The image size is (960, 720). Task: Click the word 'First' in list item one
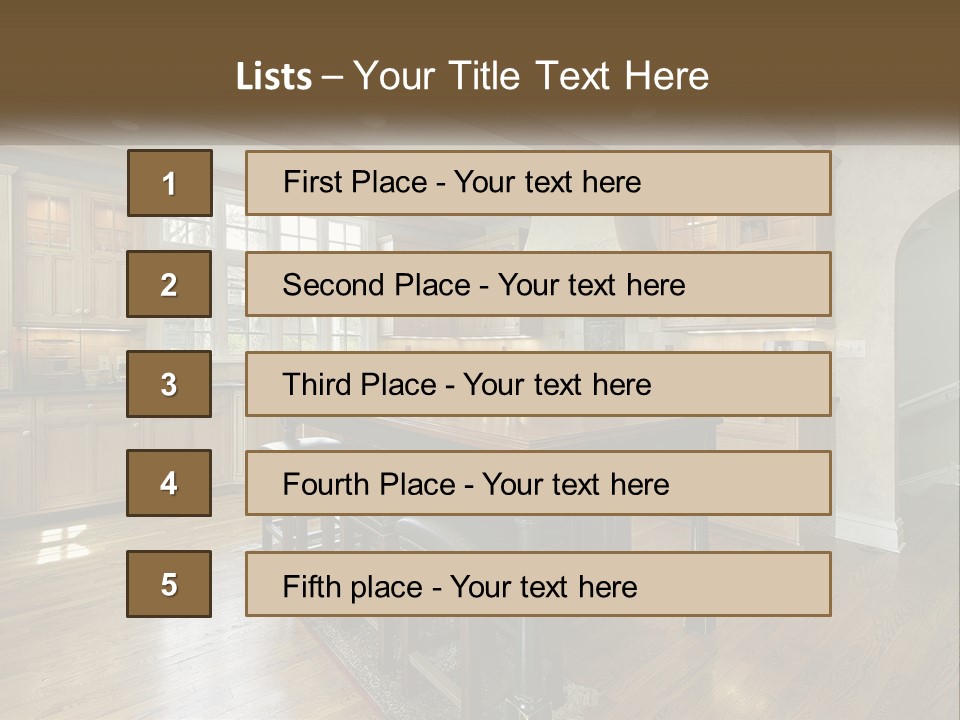pos(305,182)
